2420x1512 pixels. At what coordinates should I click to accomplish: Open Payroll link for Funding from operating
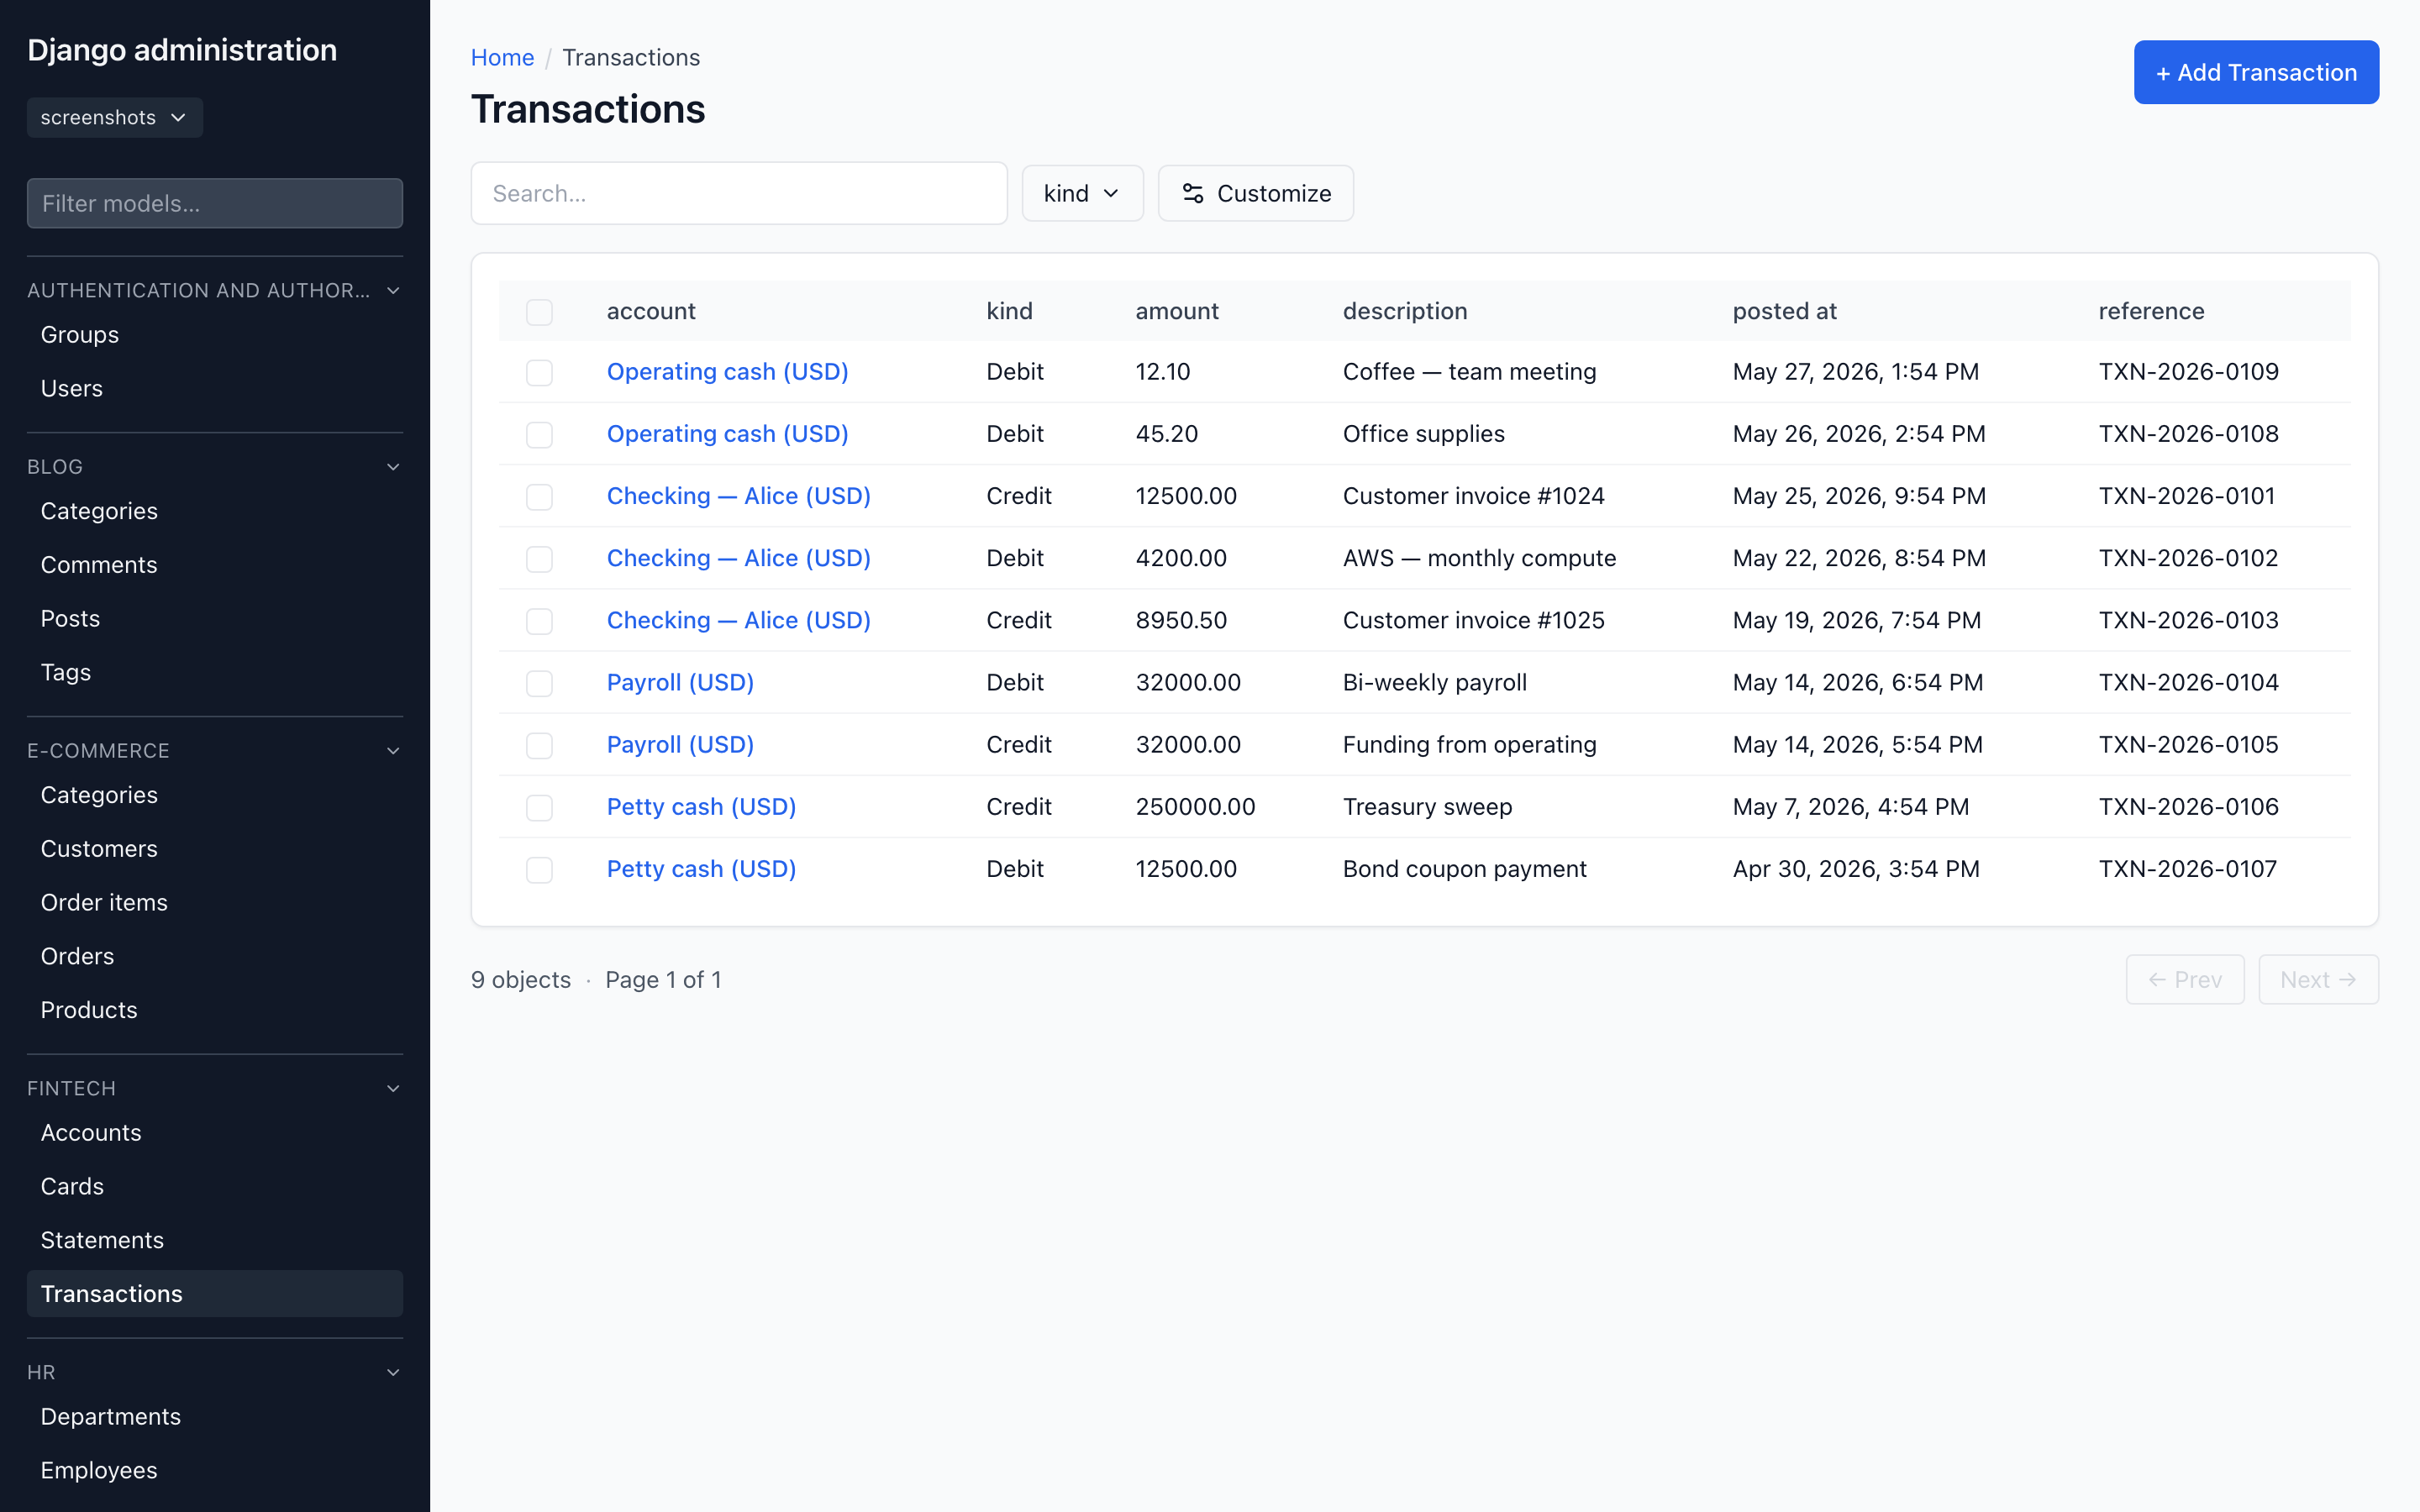tap(680, 744)
